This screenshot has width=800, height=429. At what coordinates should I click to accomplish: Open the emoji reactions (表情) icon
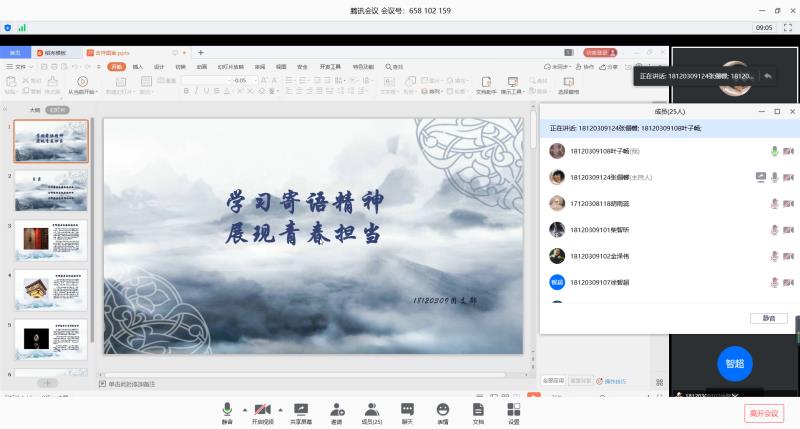tap(442, 410)
